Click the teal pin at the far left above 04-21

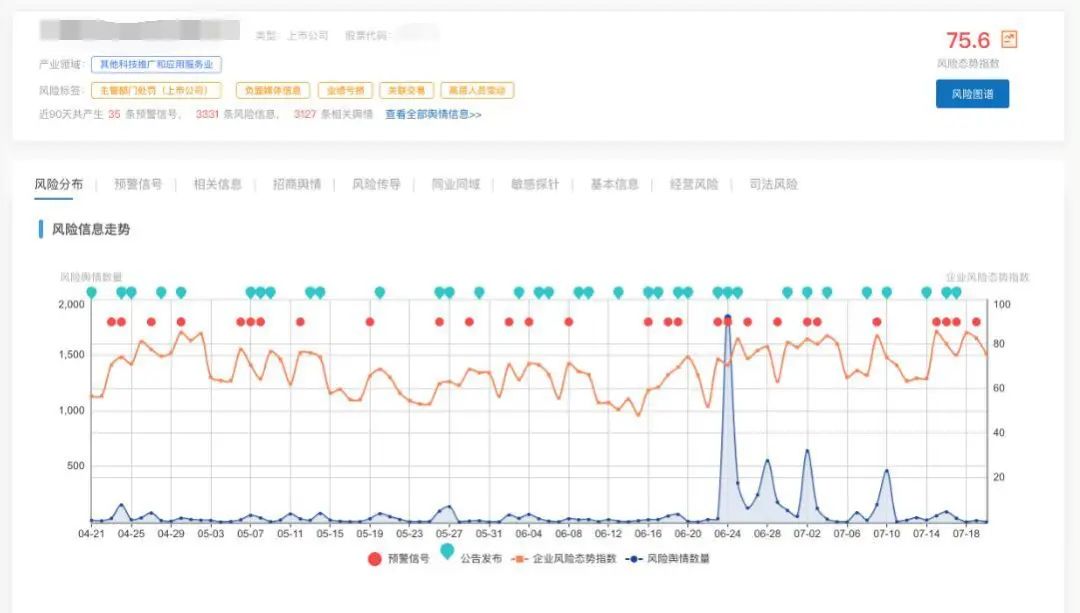pos(91,292)
